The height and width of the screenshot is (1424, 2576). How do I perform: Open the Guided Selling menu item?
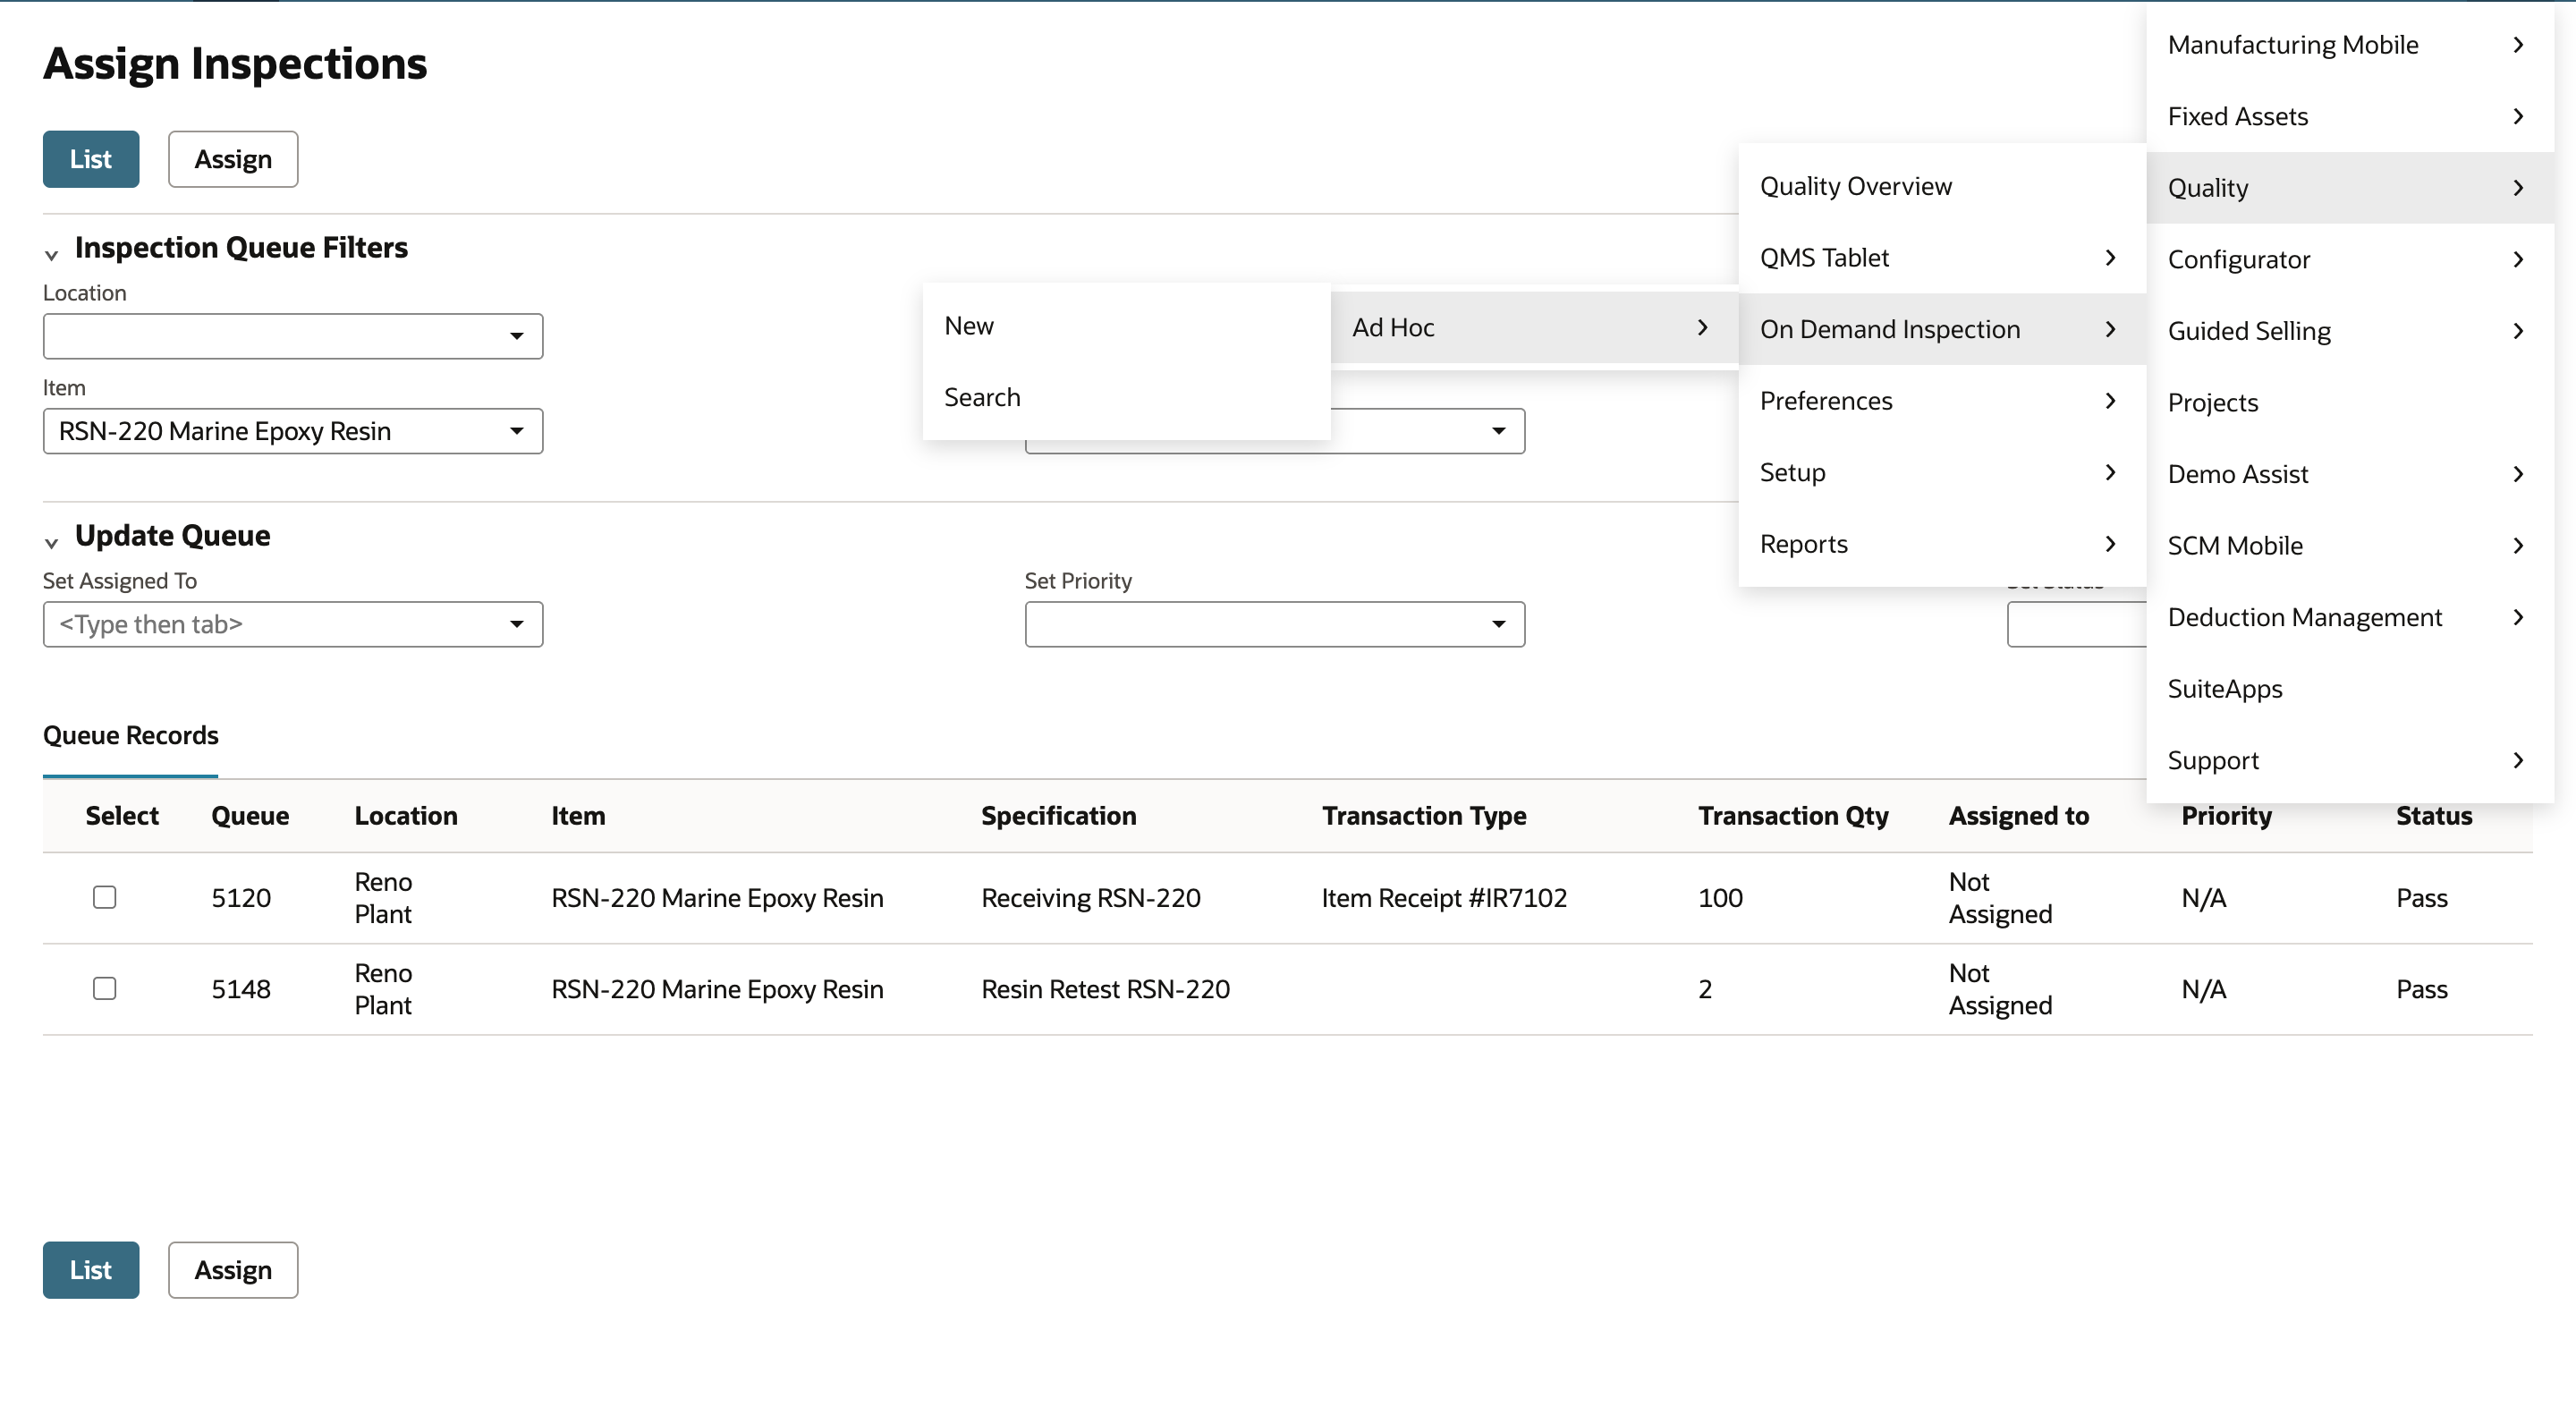point(2350,331)
